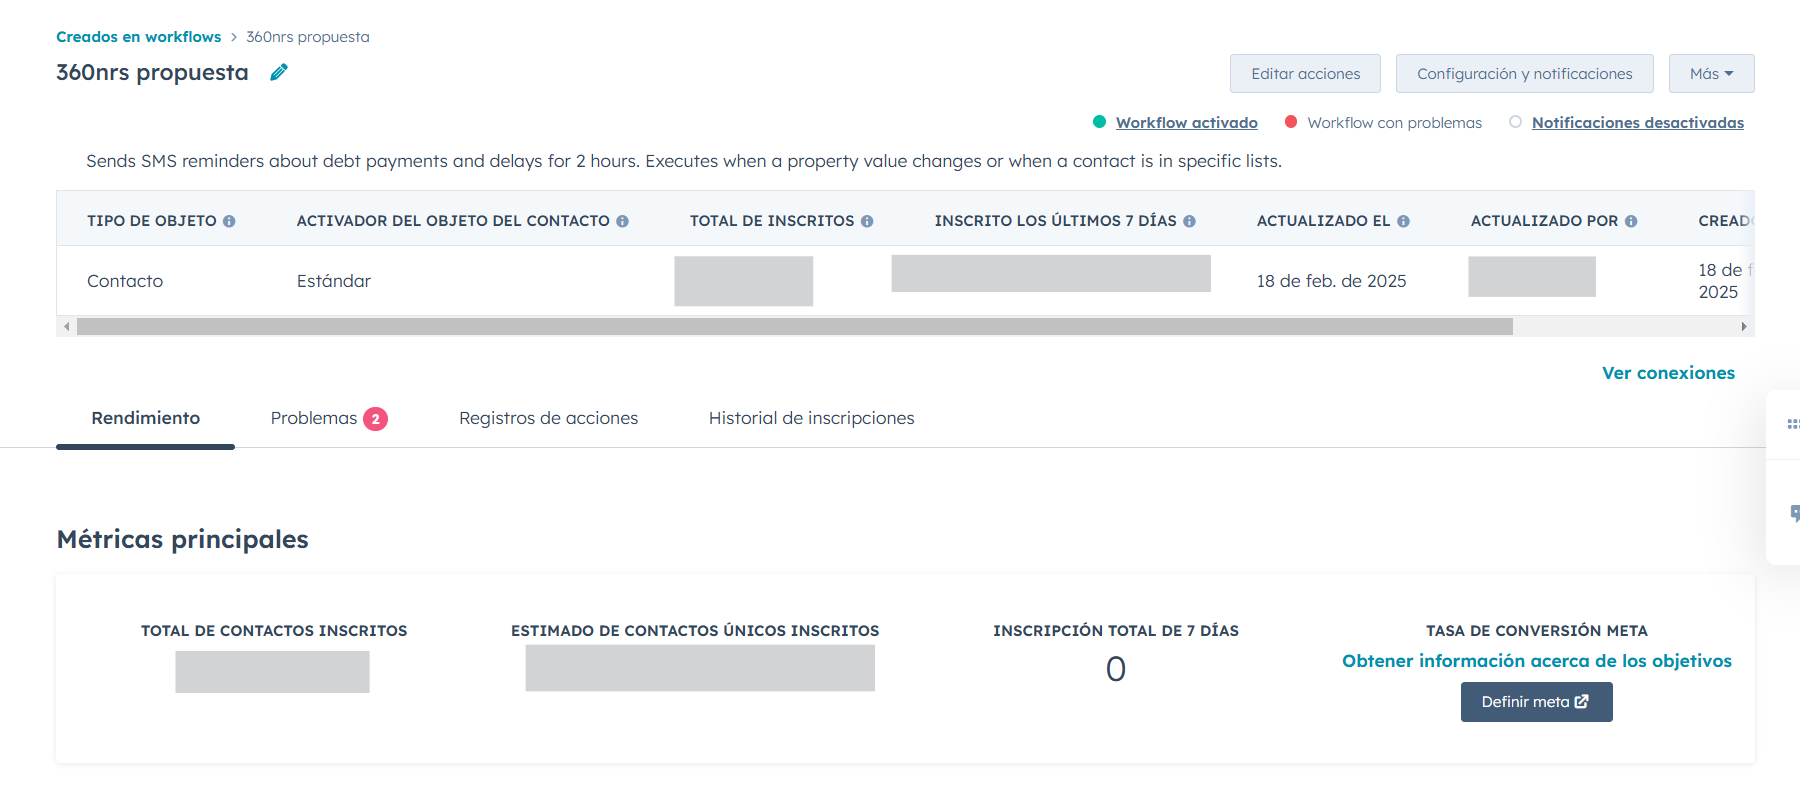Toggle the Workflow activado status
Screen dimensions: 1800x801
tap(1186, 123)
